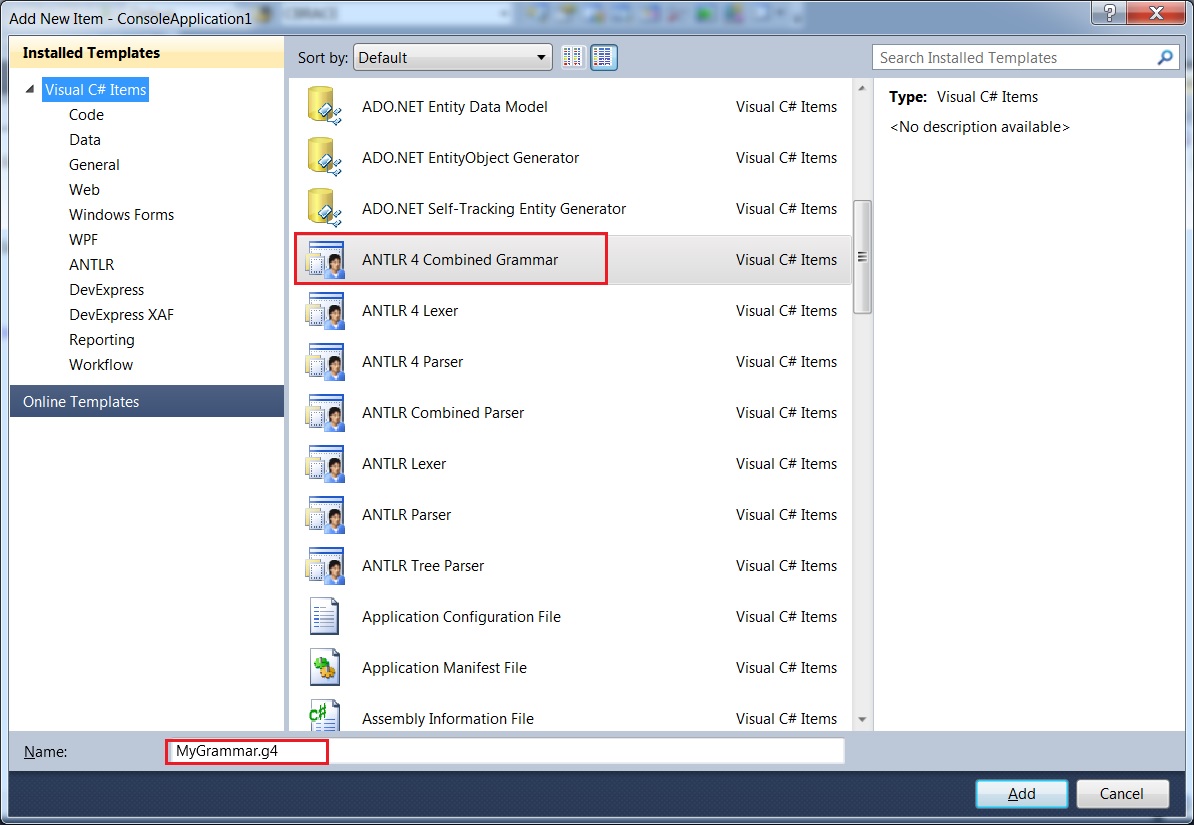Click the ANTLR 4 Combined Grammar icon
This screenshot has height=825, width=1194.
click(x=324, y=260)
